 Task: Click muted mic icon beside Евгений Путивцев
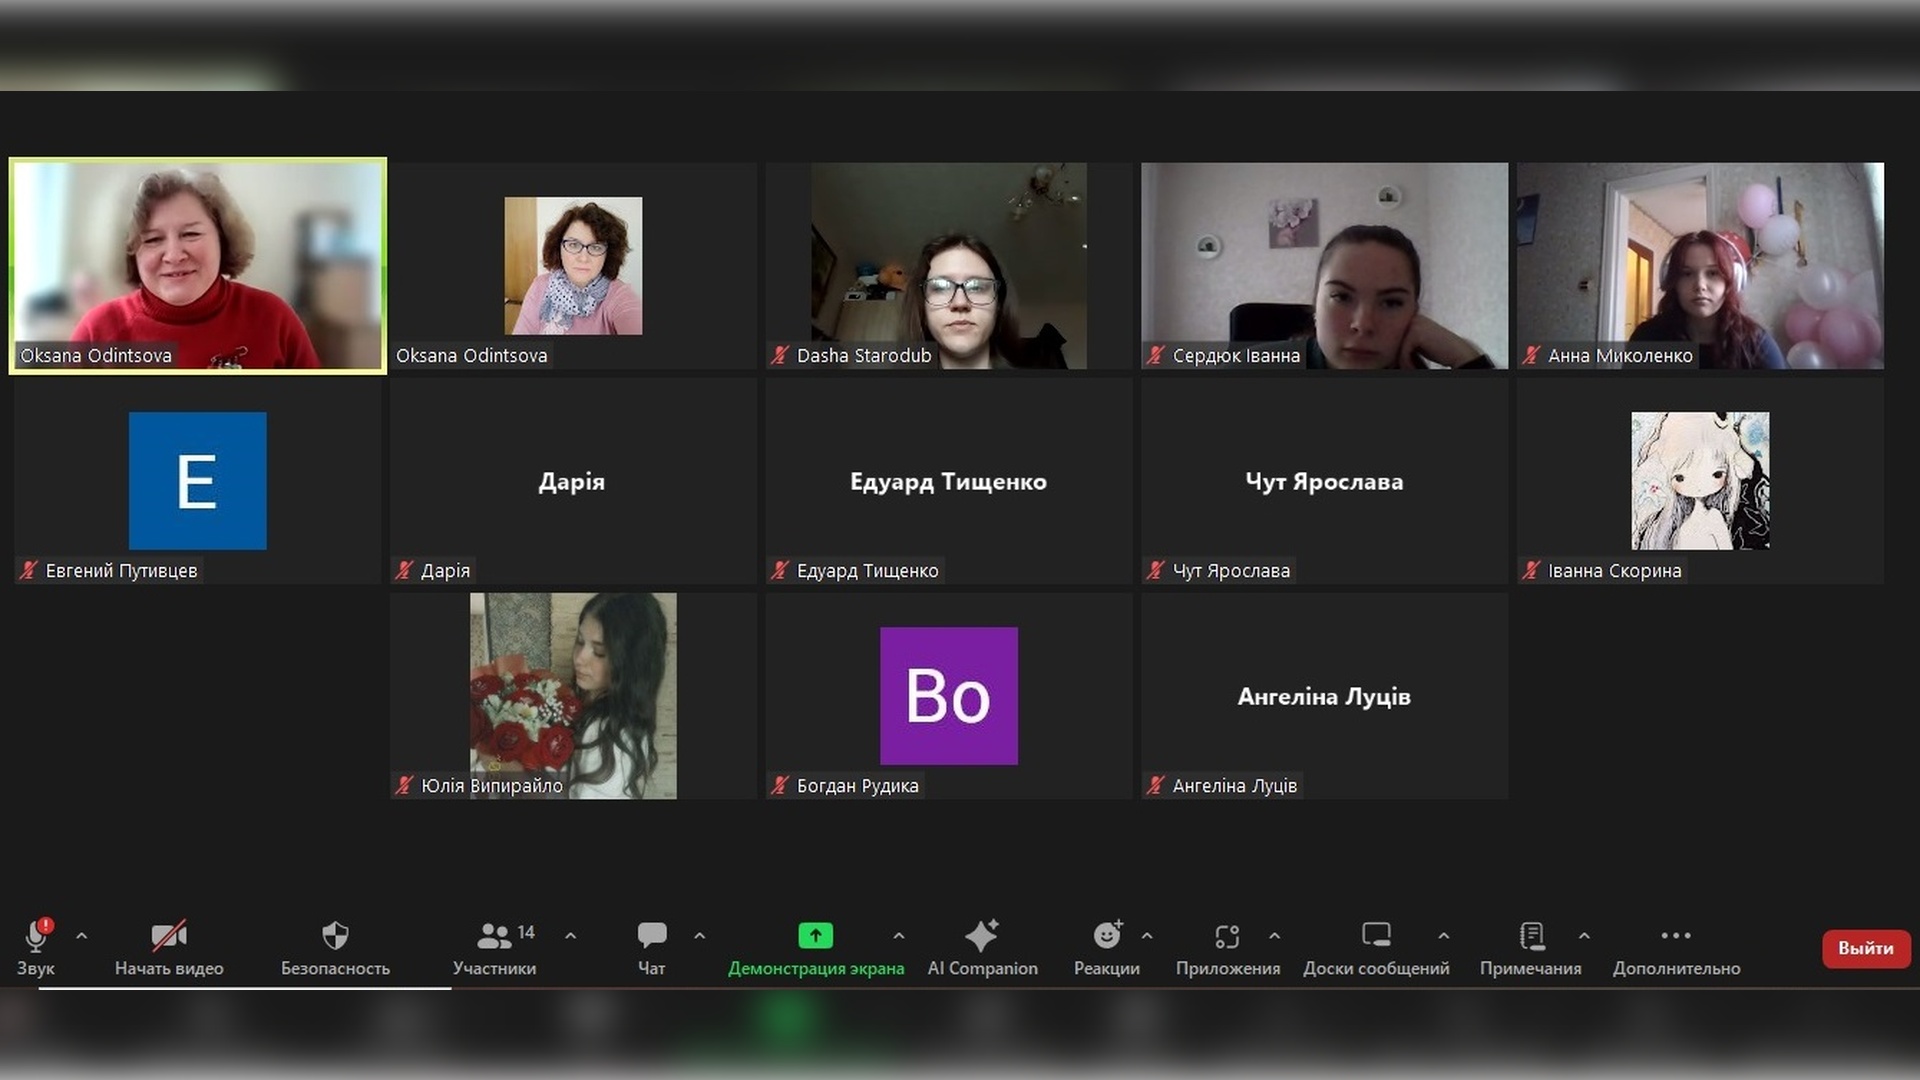(30, 570)
